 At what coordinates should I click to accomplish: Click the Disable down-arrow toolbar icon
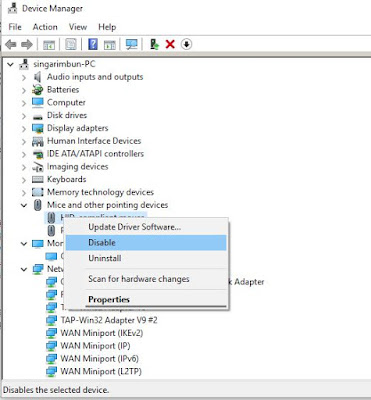pos(186,44)
